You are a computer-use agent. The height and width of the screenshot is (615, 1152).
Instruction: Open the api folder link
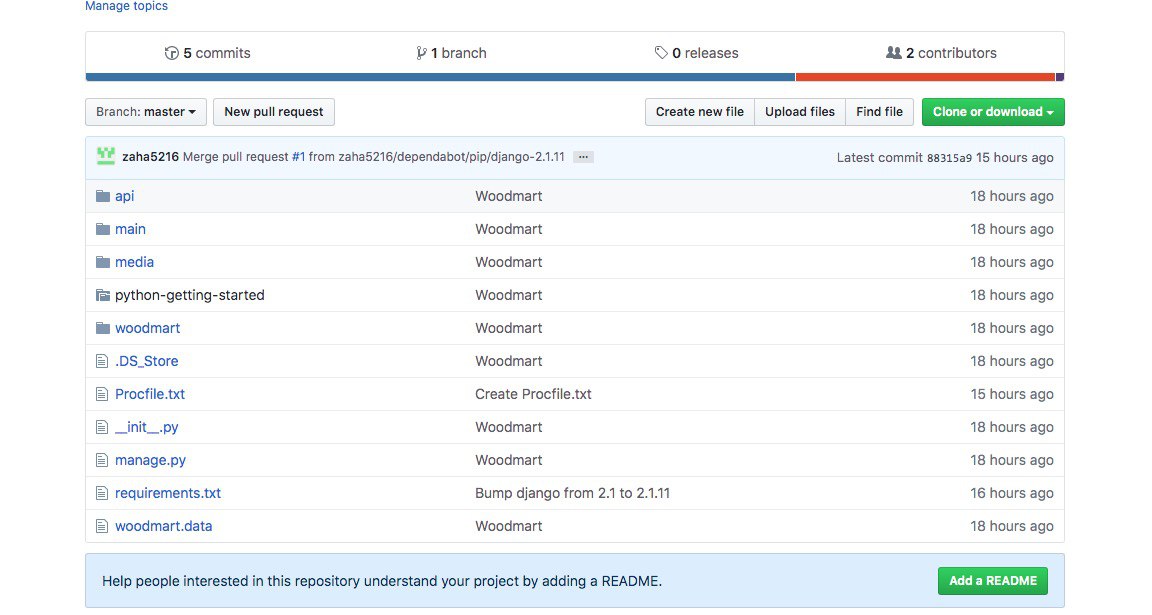(124, 196)
